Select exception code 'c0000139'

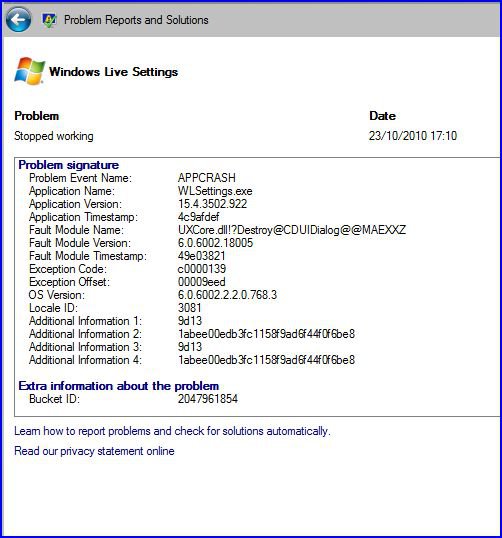coord(202,269)
